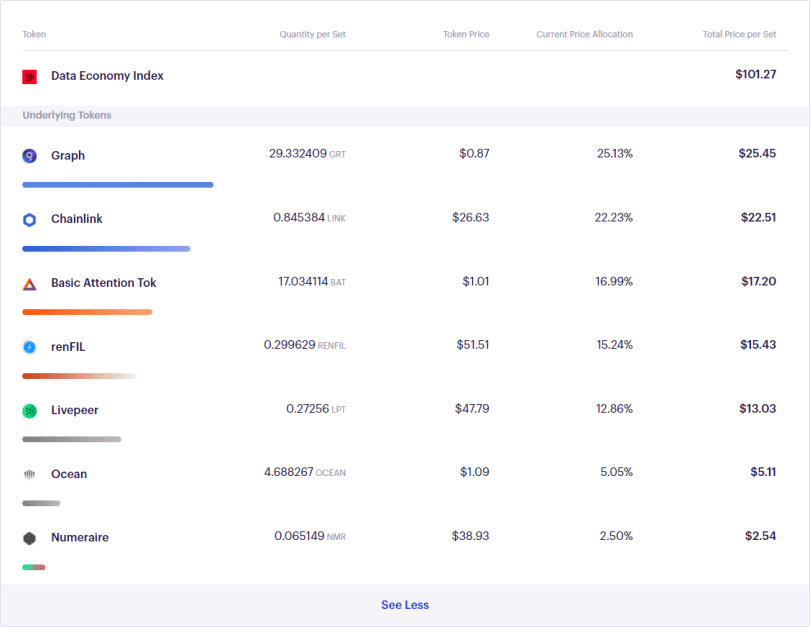Click the Numeraire dark hexagon icon

(x=29, y=538)
